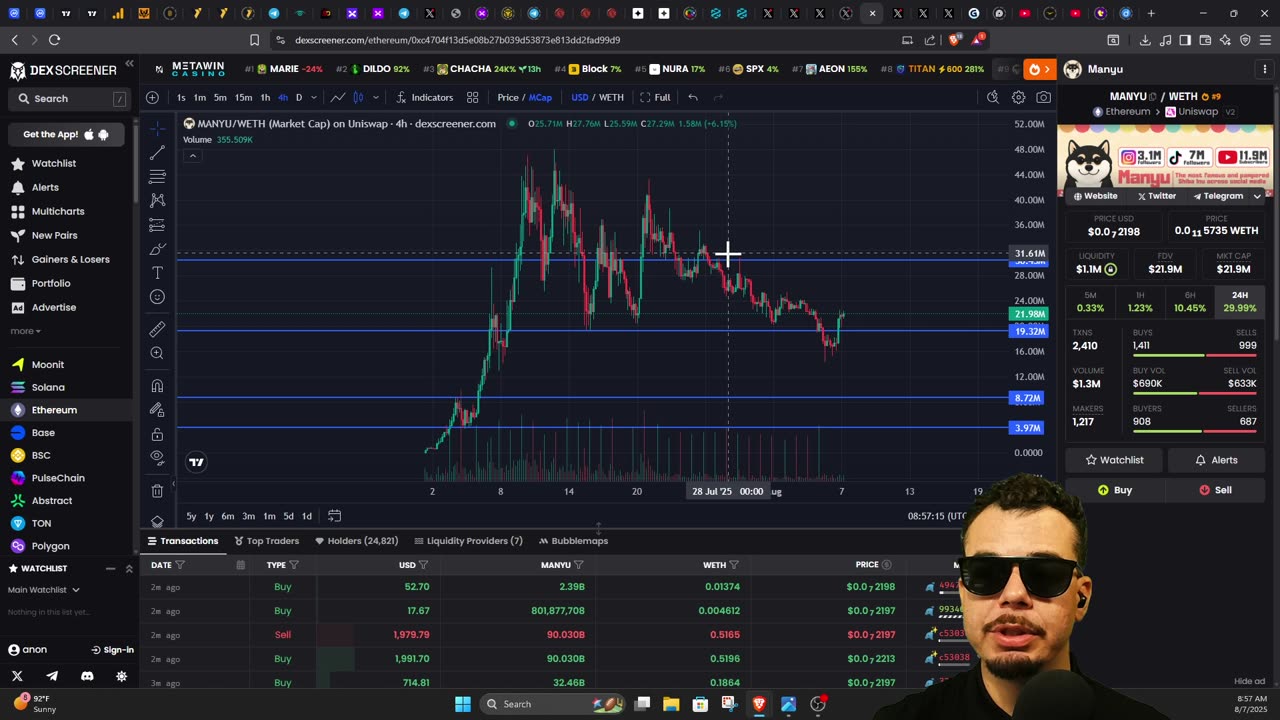Select the trend line drawing tool

tap(157, 153)
